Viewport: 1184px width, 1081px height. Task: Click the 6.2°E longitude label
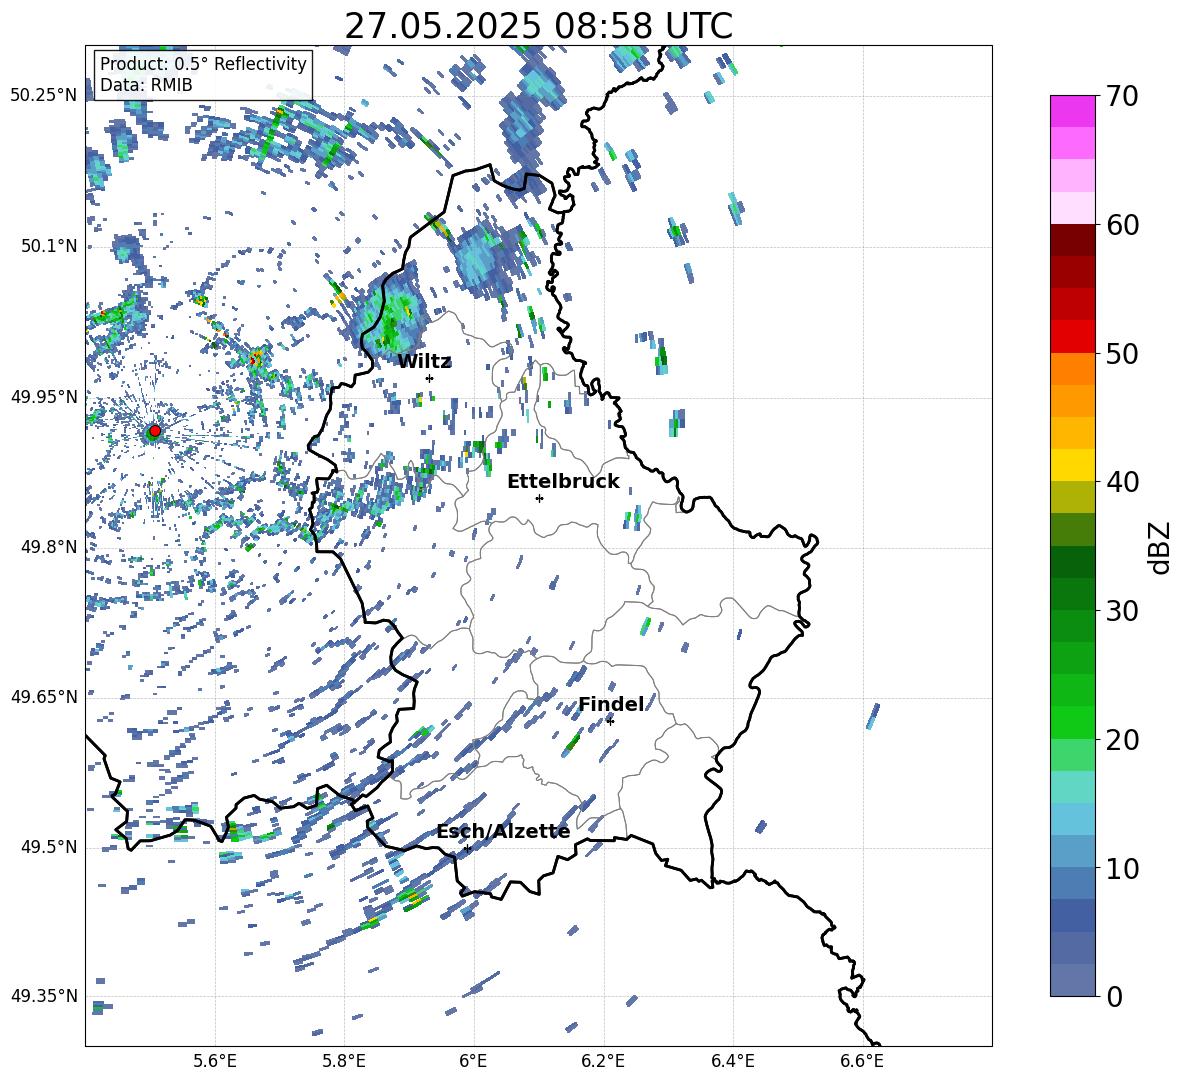coord(603,1061)
